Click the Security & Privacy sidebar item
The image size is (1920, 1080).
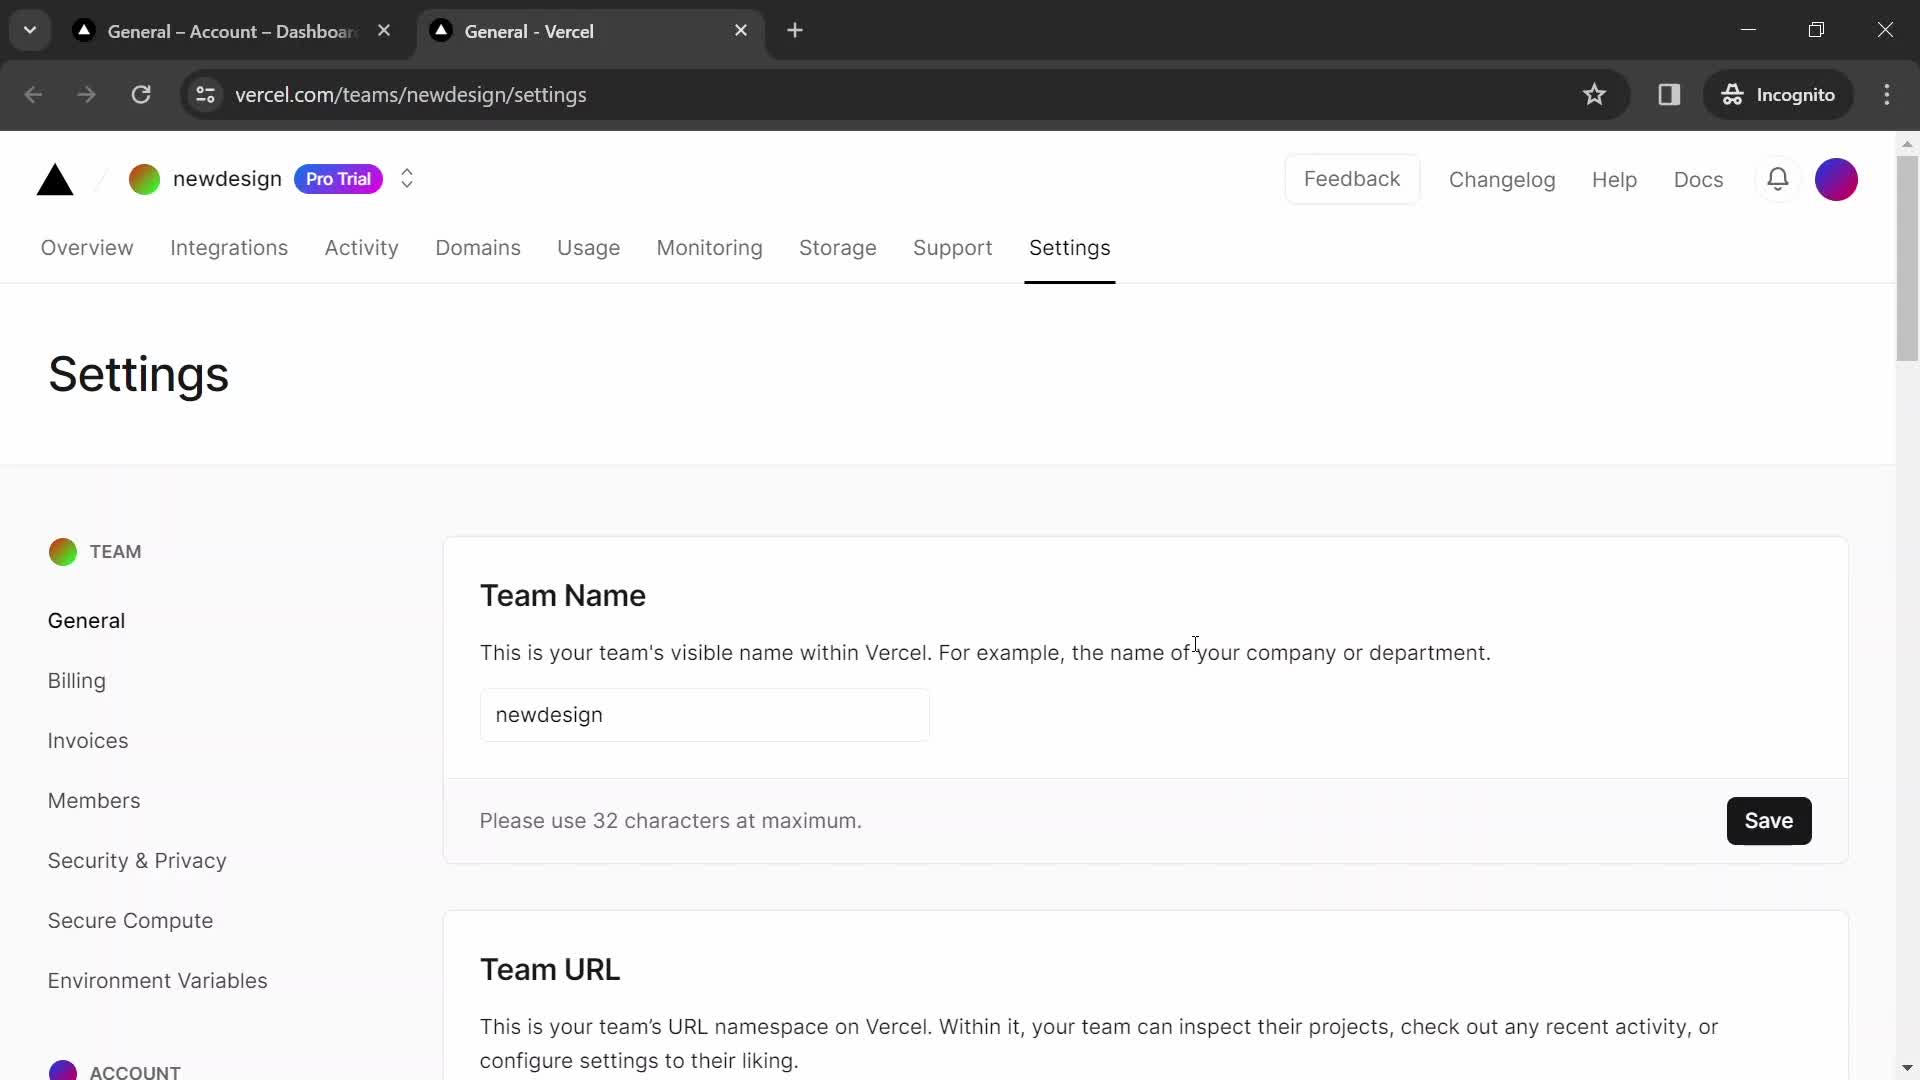click(x=137, y=862)
